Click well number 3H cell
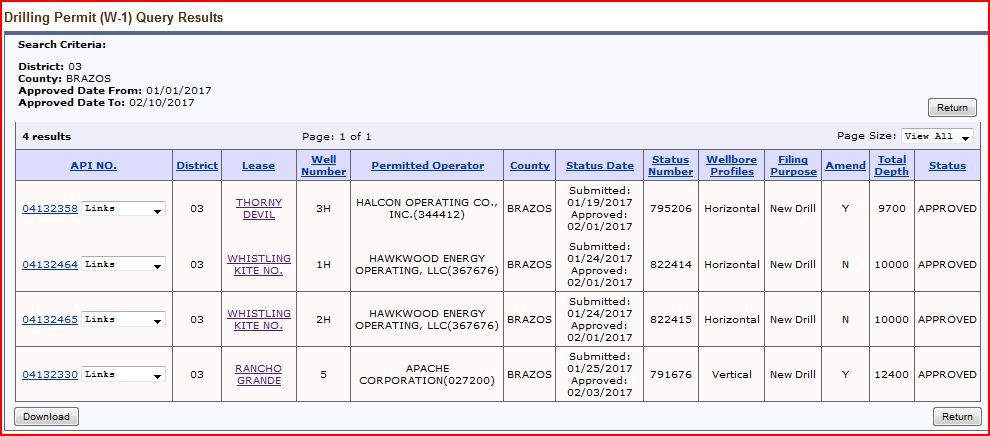Viewport: 990px width, 436px height. point(323,209)
